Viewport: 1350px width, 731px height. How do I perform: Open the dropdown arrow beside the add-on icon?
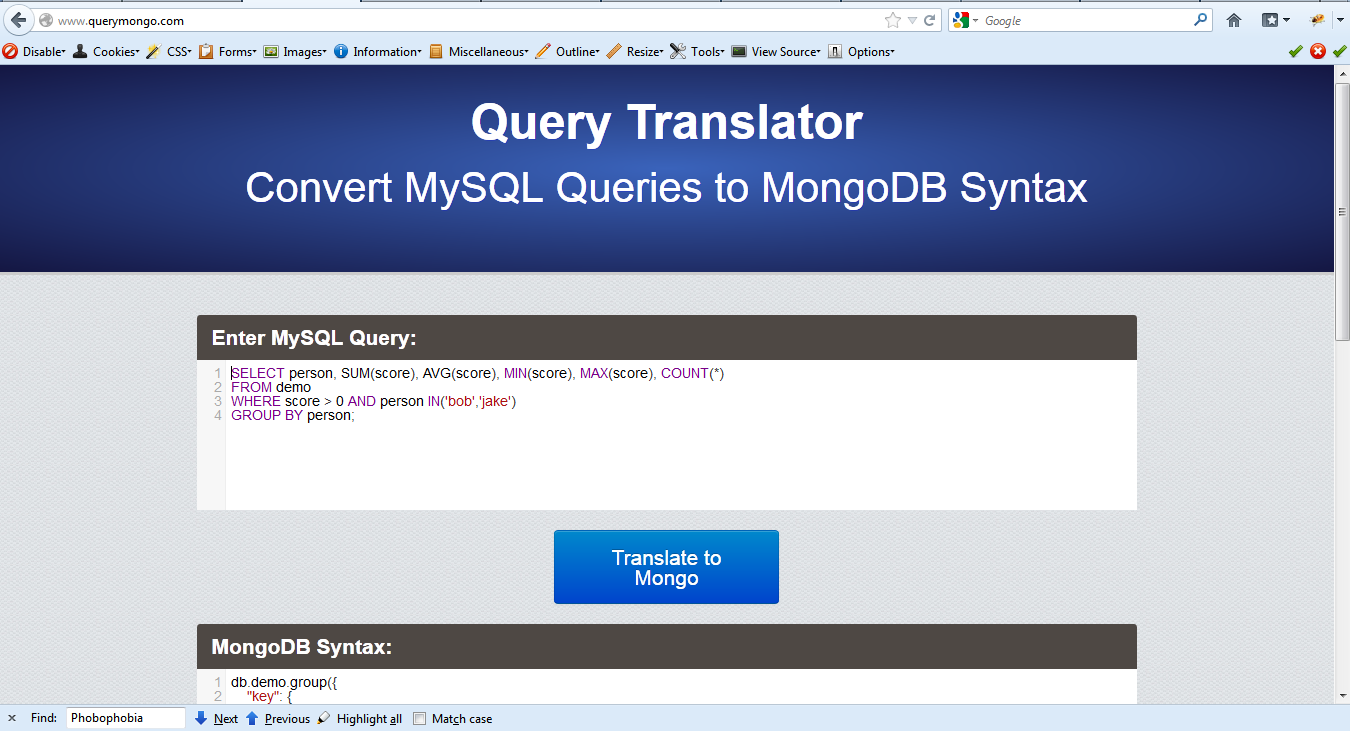click(1339, 20)
